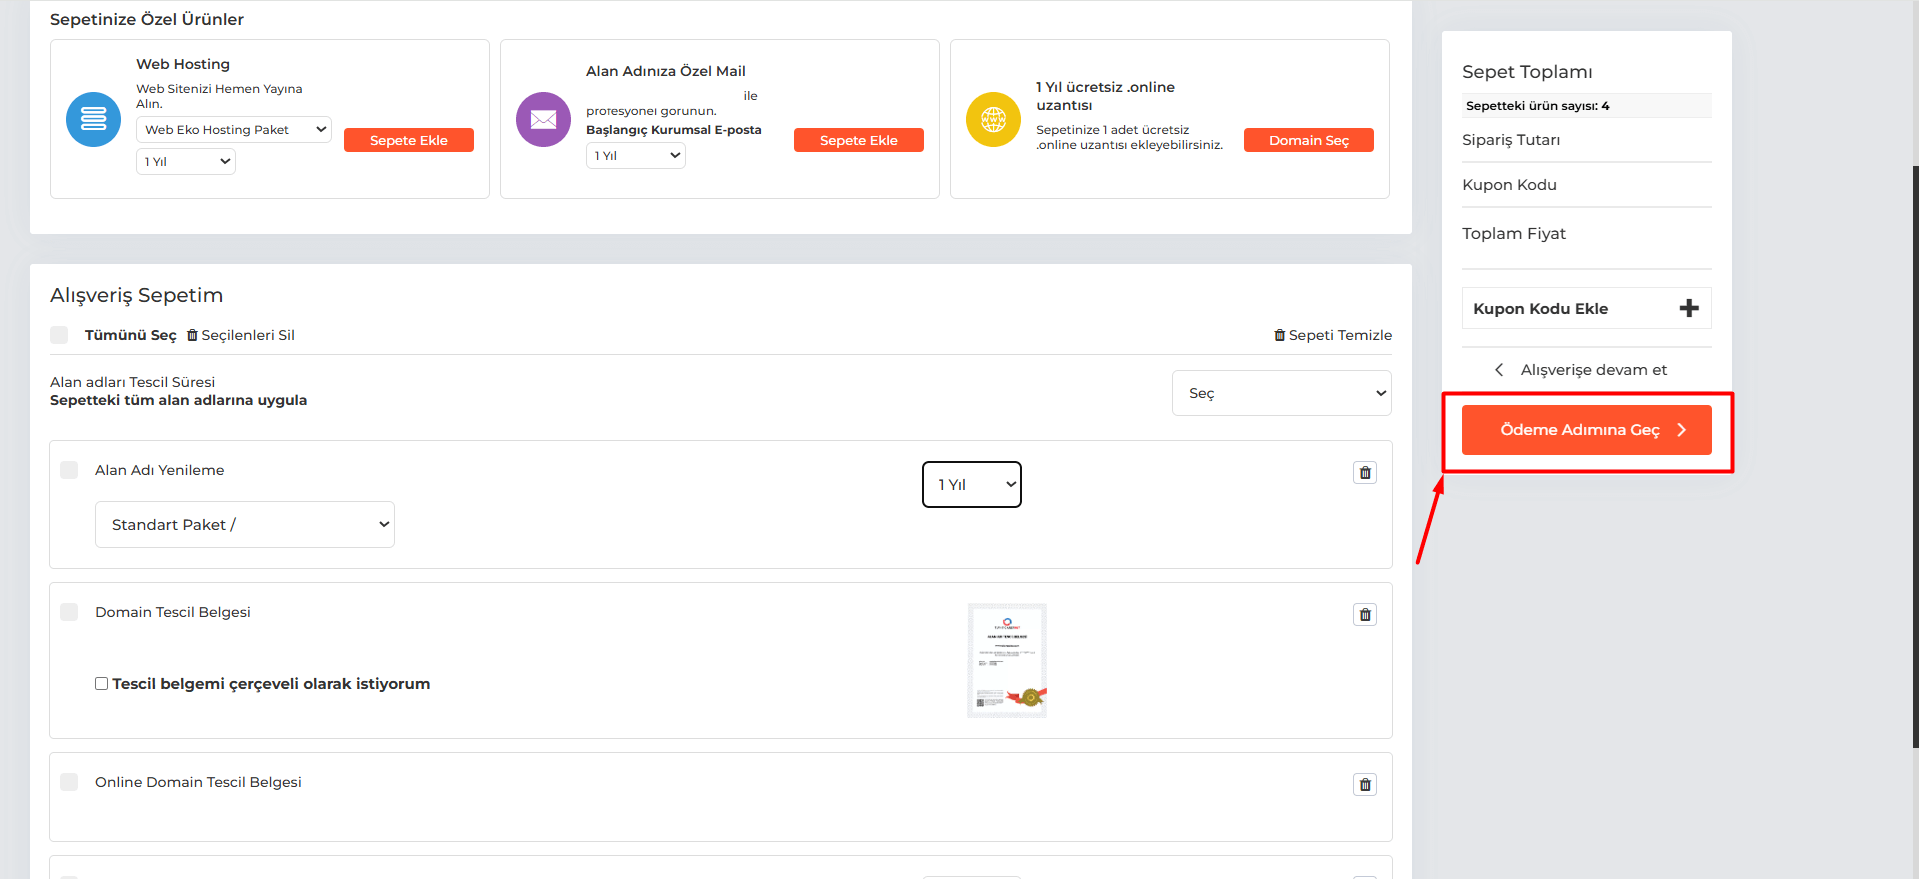Screen dimensions: 1919x879
Task: Delete Online Domain Tescil Belgesi via trash icon
Action: pos(1364,785)
